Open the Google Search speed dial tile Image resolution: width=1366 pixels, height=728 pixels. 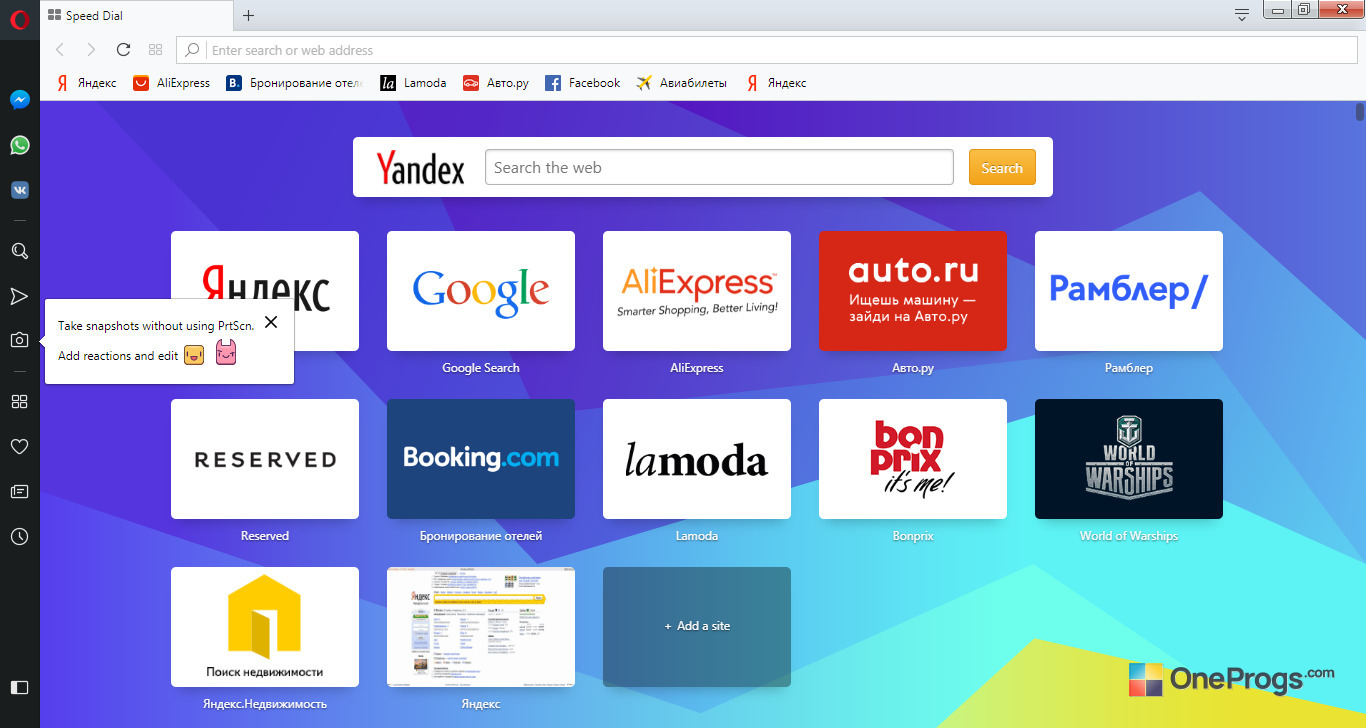click(481, 291)
